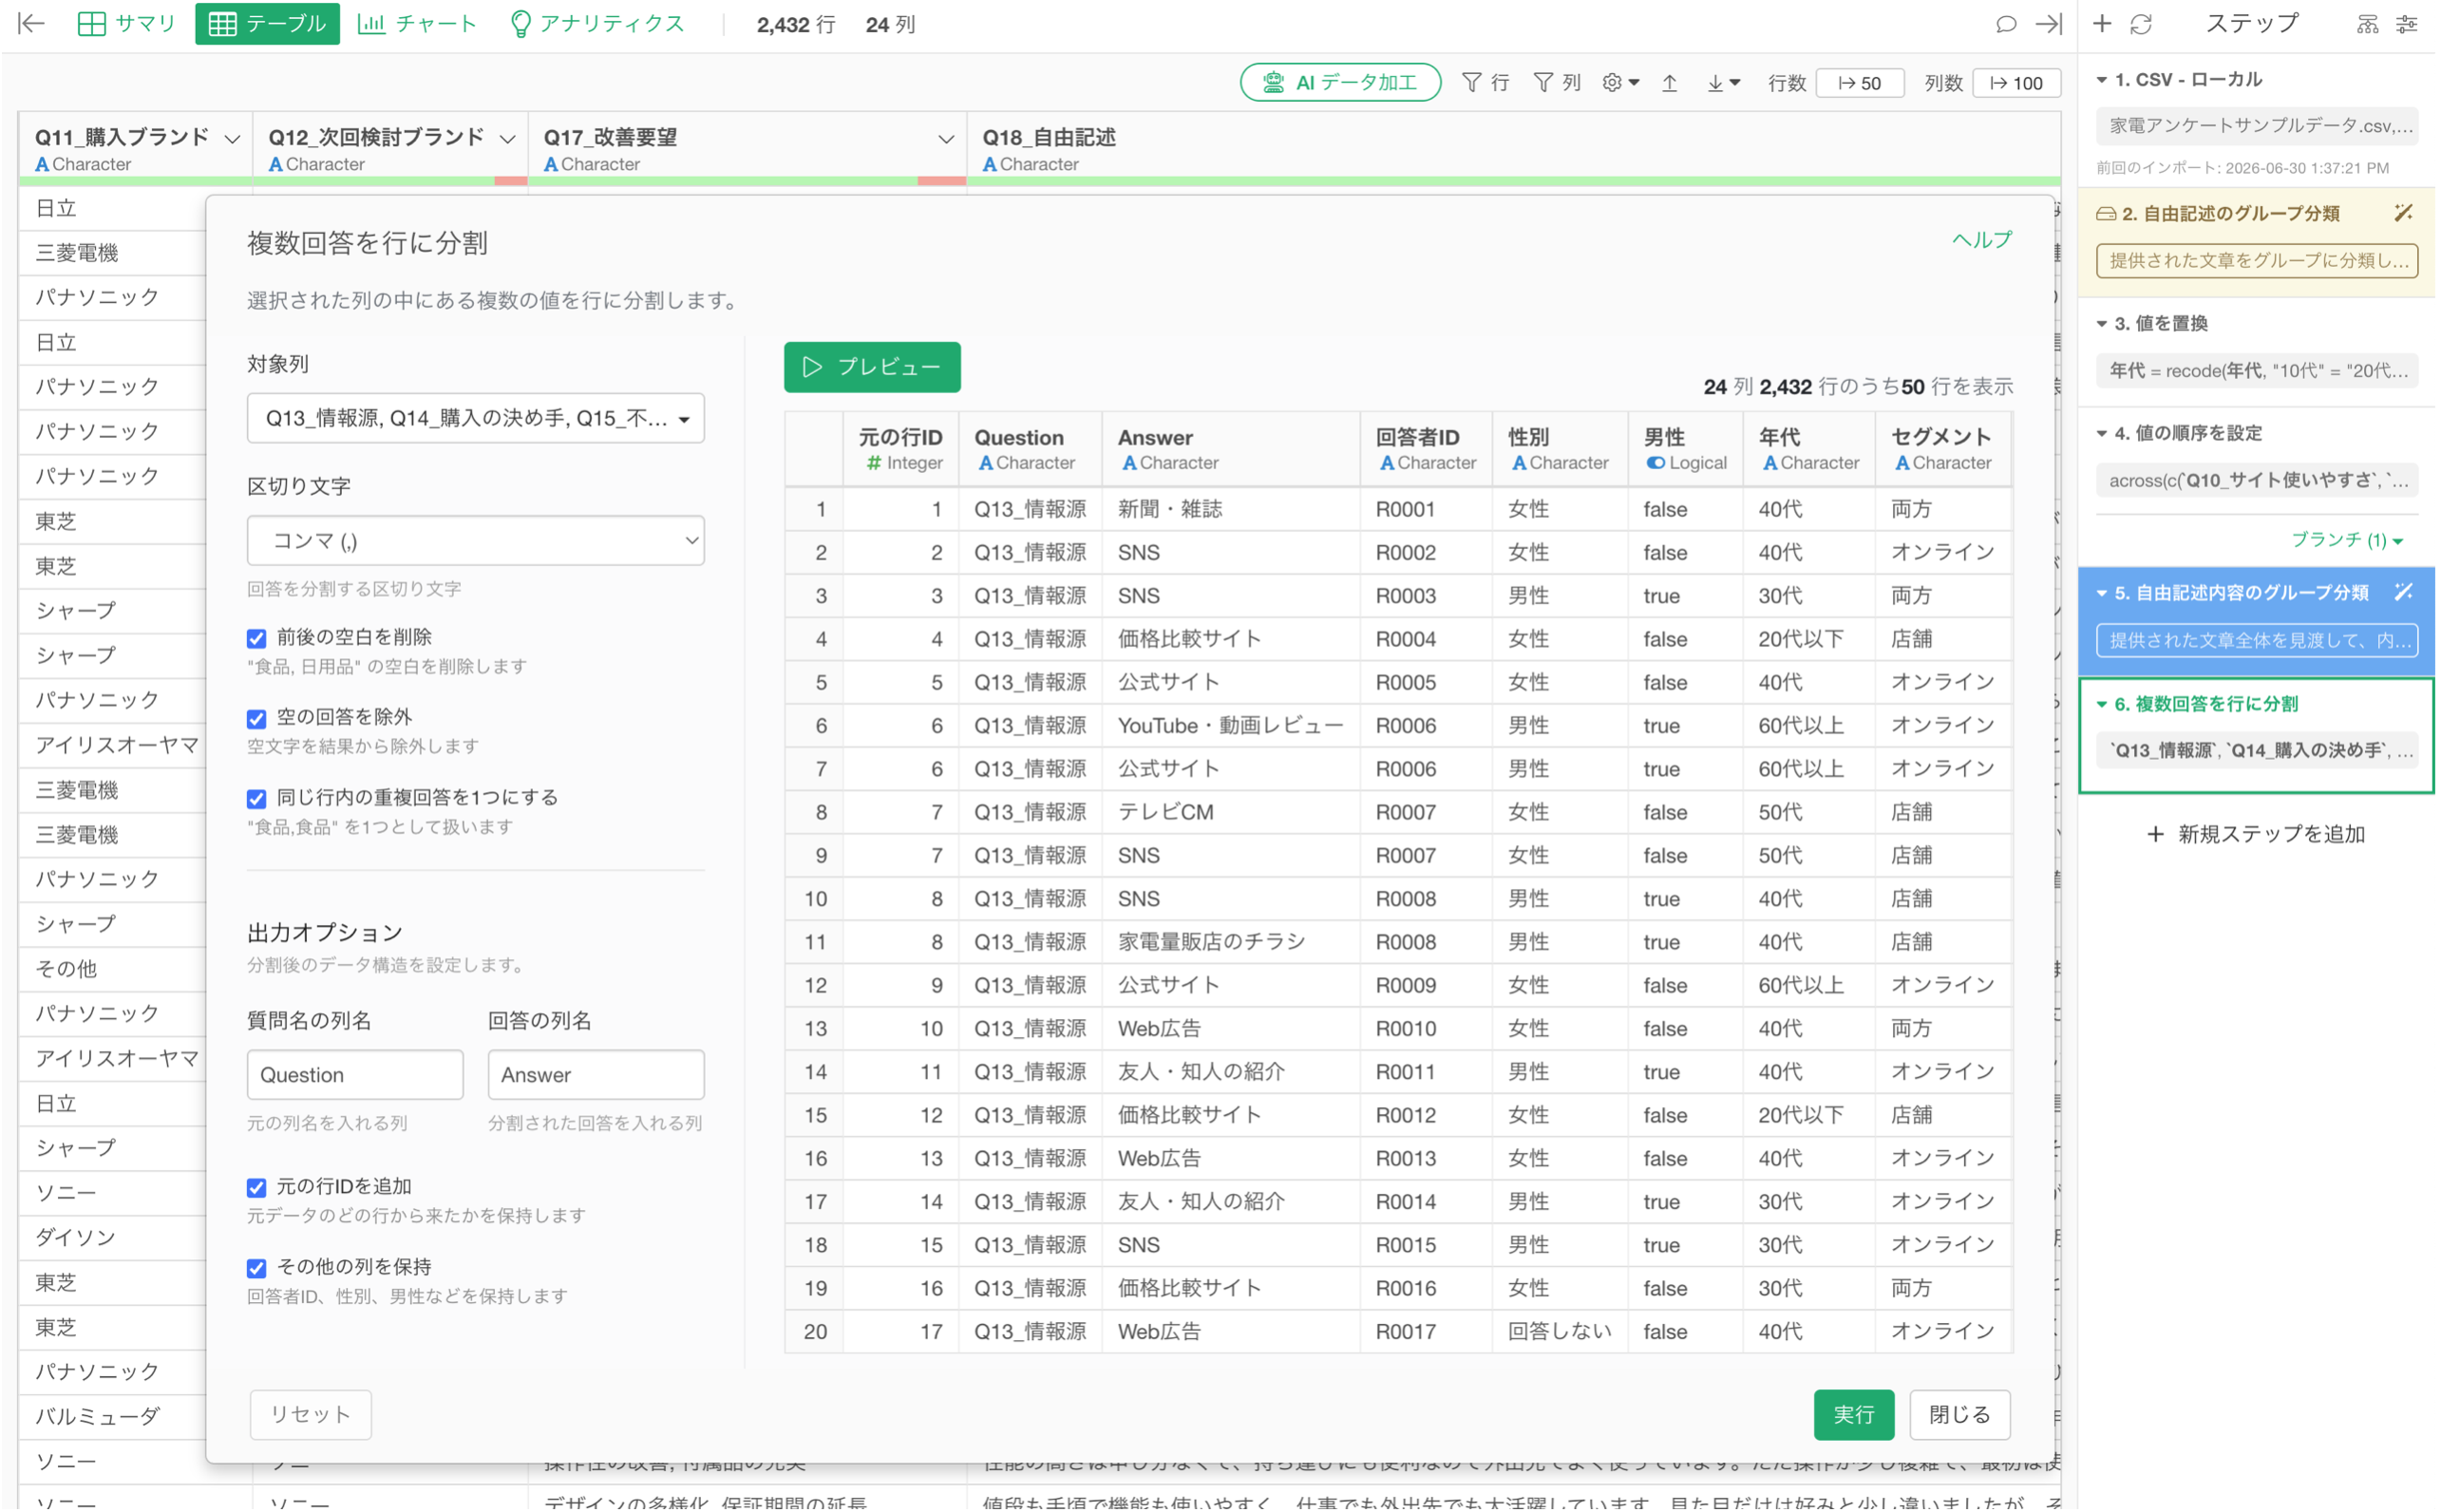Open the step hierarchy icon

click(2367, 24)
